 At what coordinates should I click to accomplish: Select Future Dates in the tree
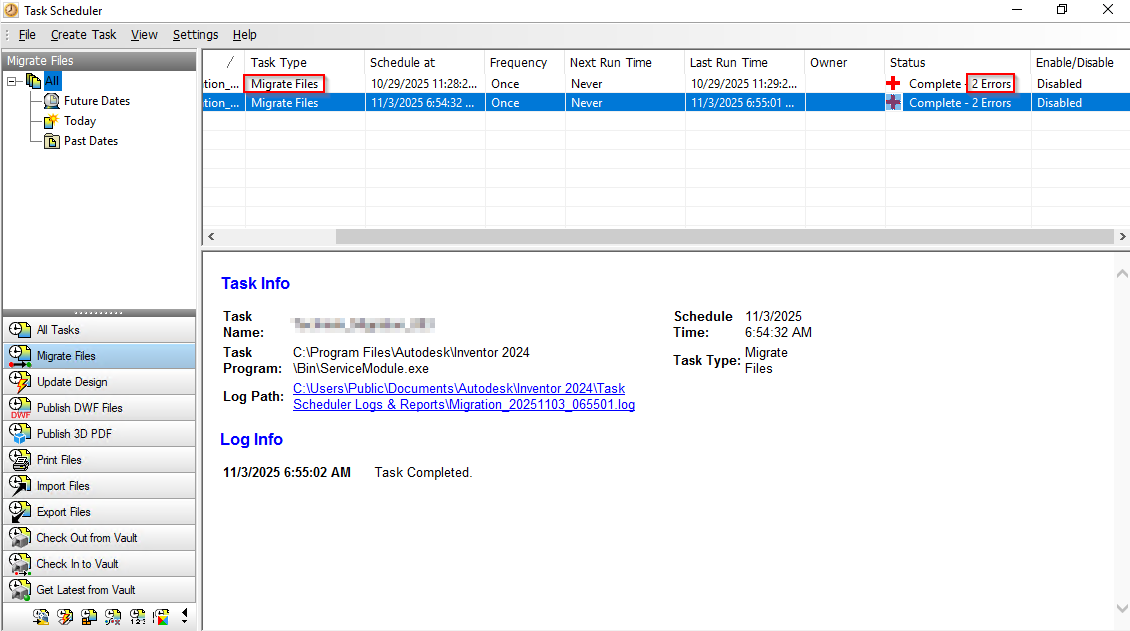pyautogui.click(x=97, y=101)
